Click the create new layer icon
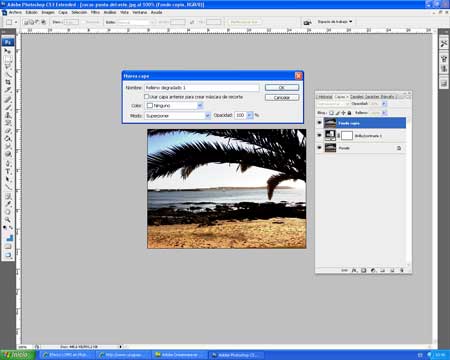Image resolution: width=450 pixels, height=360 pixels. (393, 270)
